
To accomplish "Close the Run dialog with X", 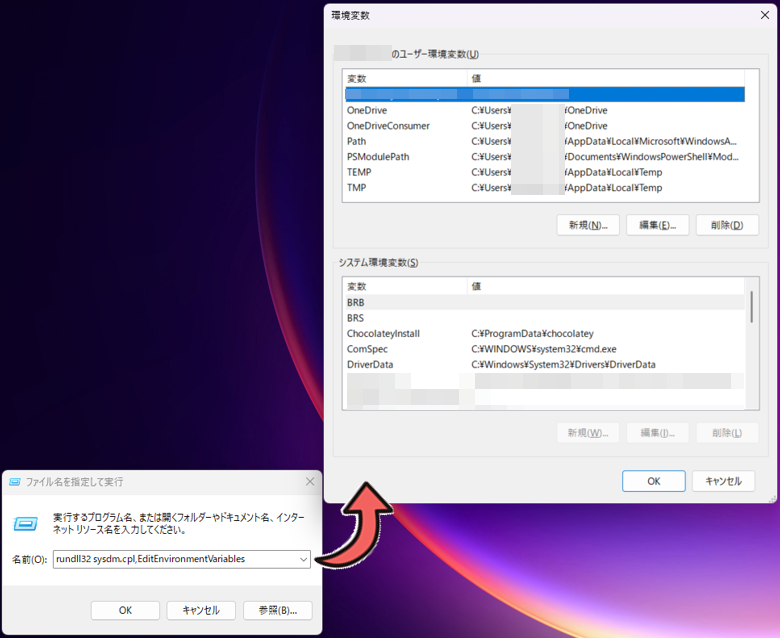I will click(310, 481).
